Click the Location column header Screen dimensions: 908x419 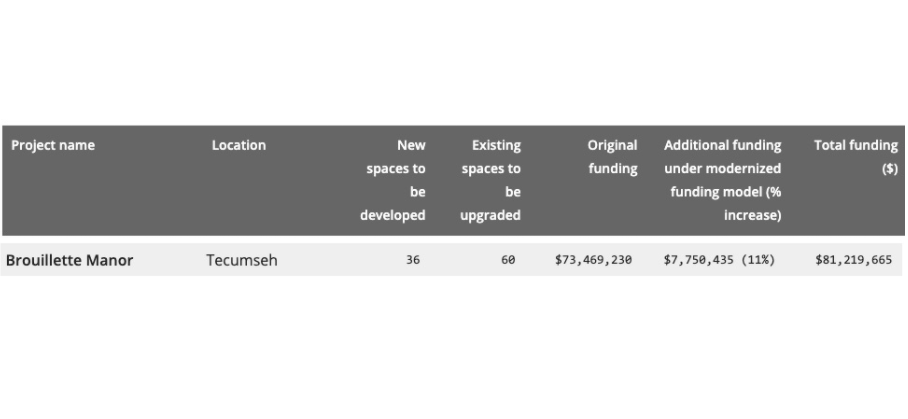point(239,146)
